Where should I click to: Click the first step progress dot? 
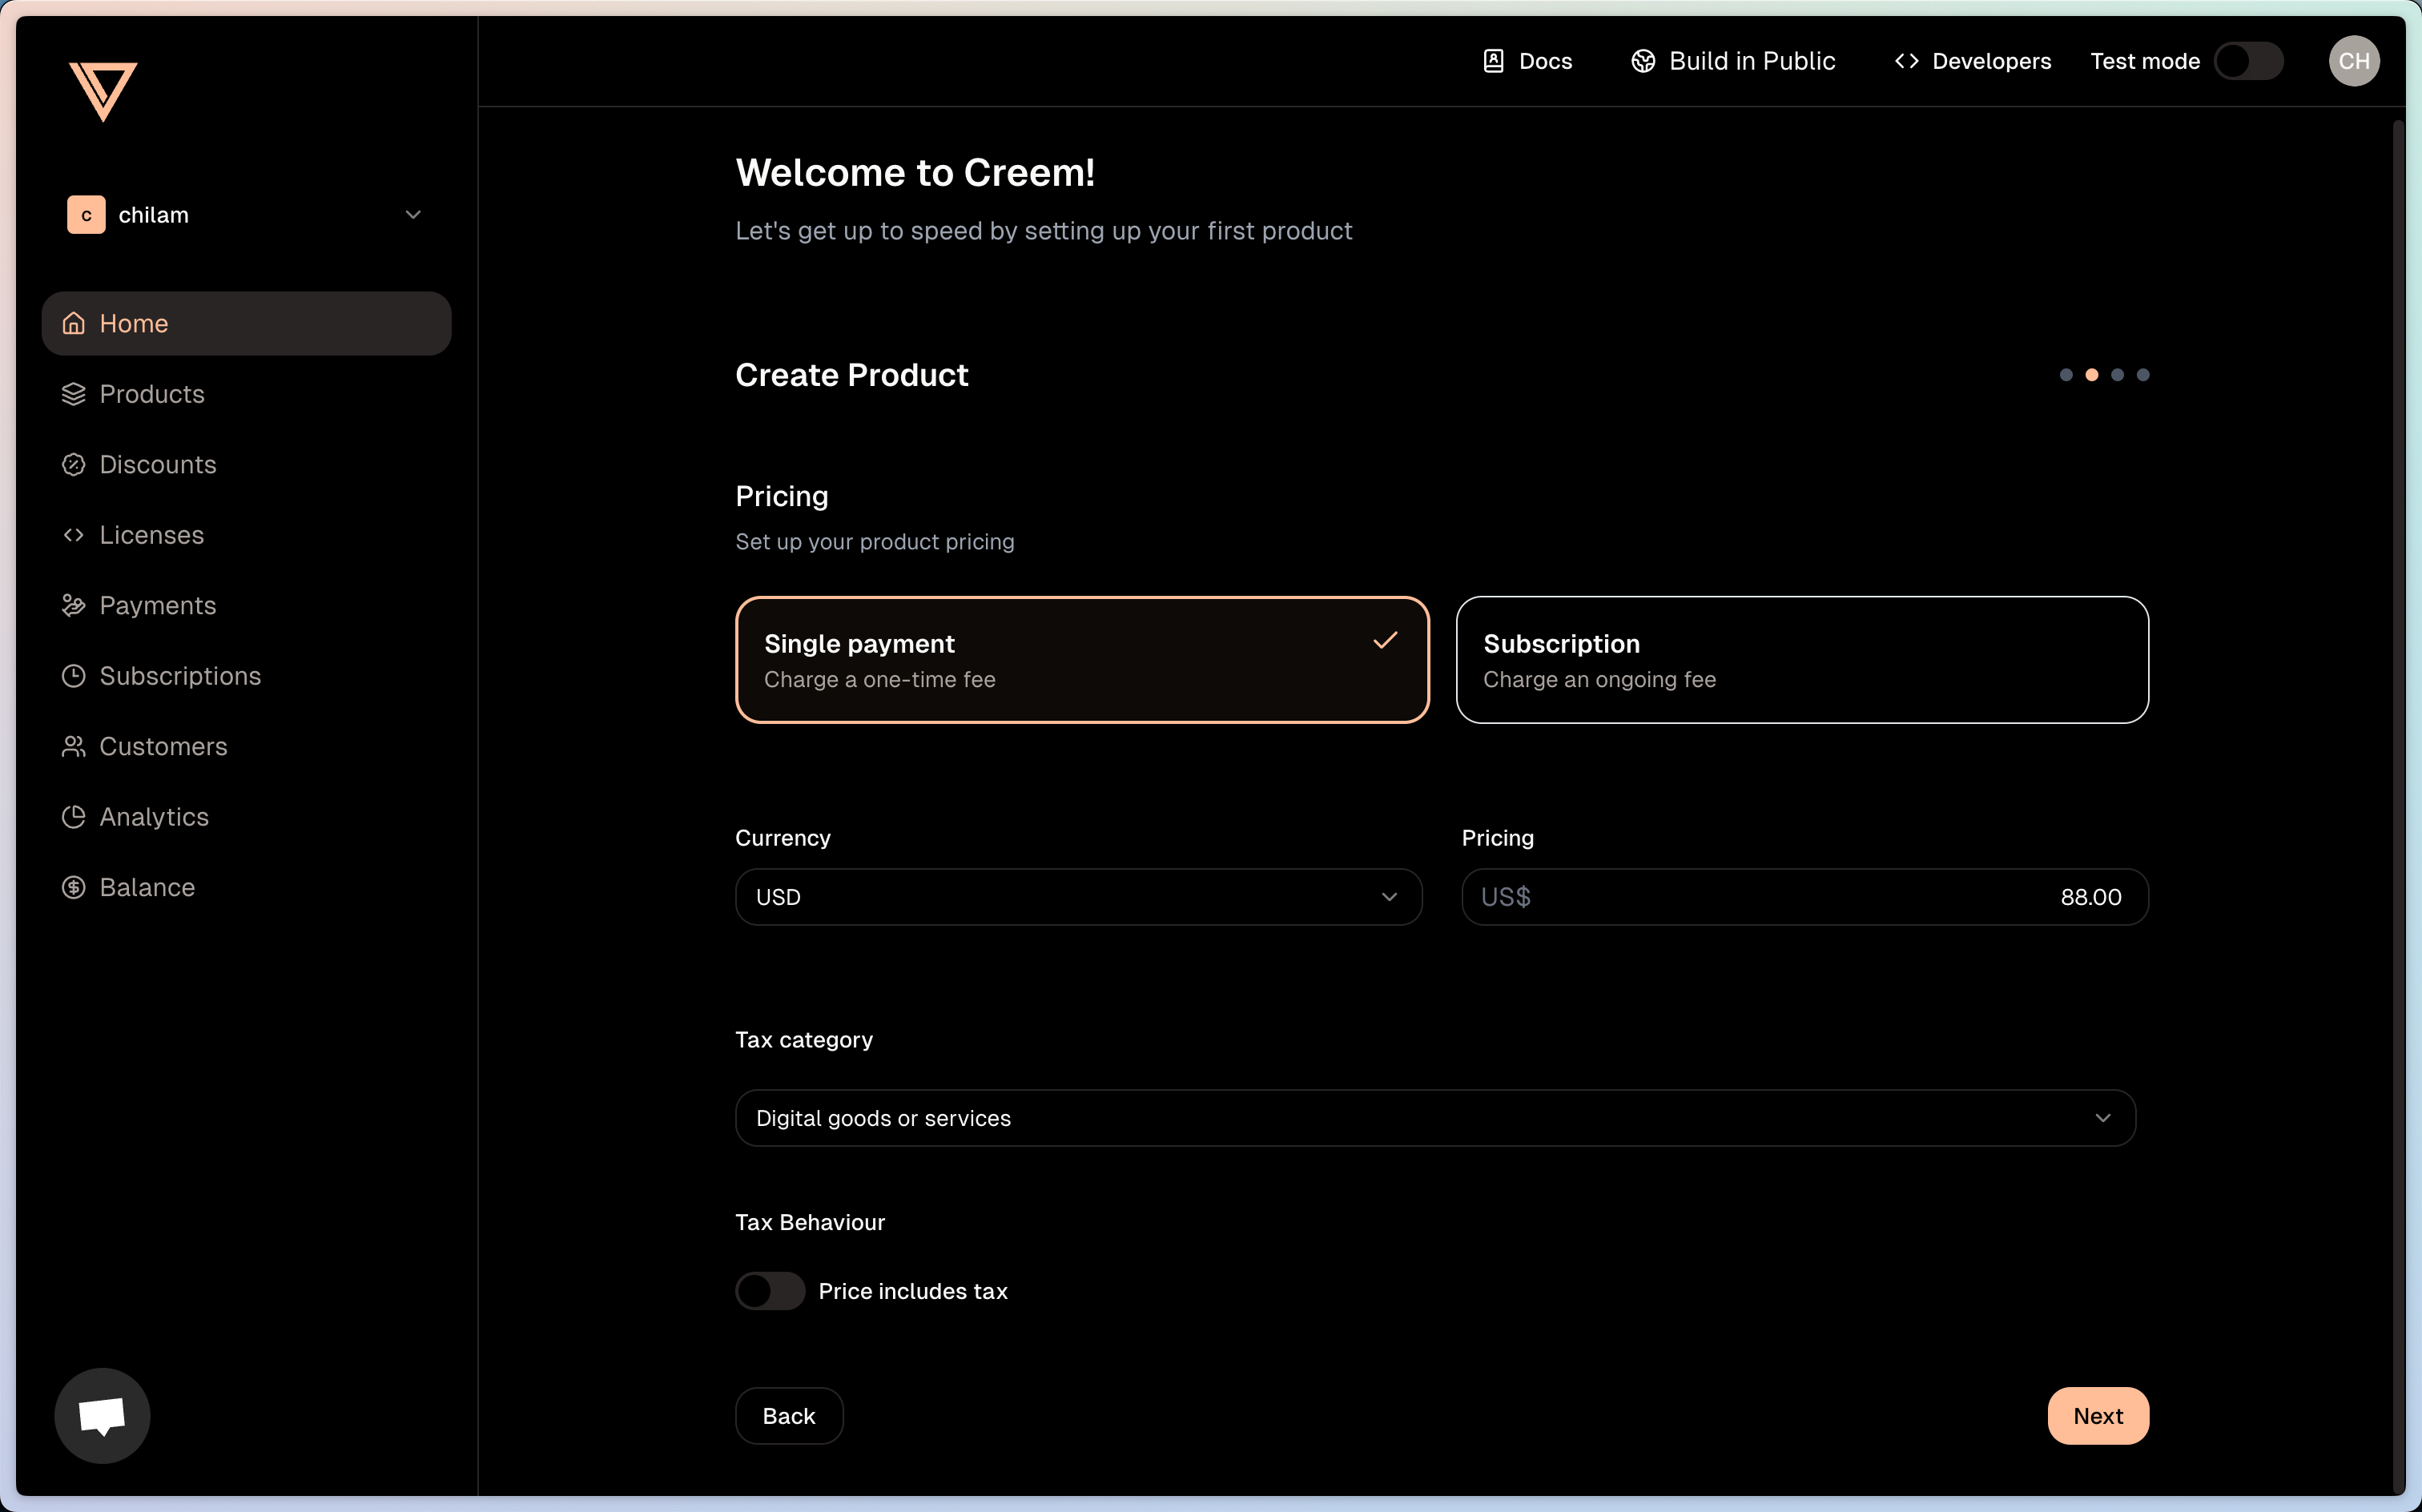pos(2066,375)
